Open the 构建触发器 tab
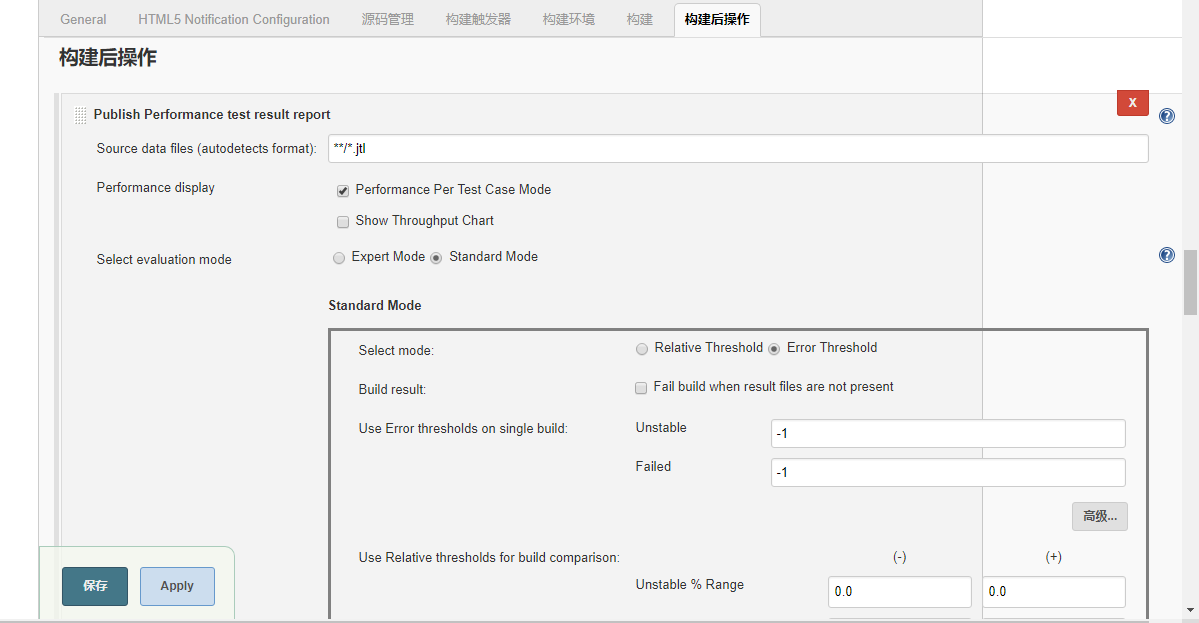1199x623 pixels. [x=478, y=19]
